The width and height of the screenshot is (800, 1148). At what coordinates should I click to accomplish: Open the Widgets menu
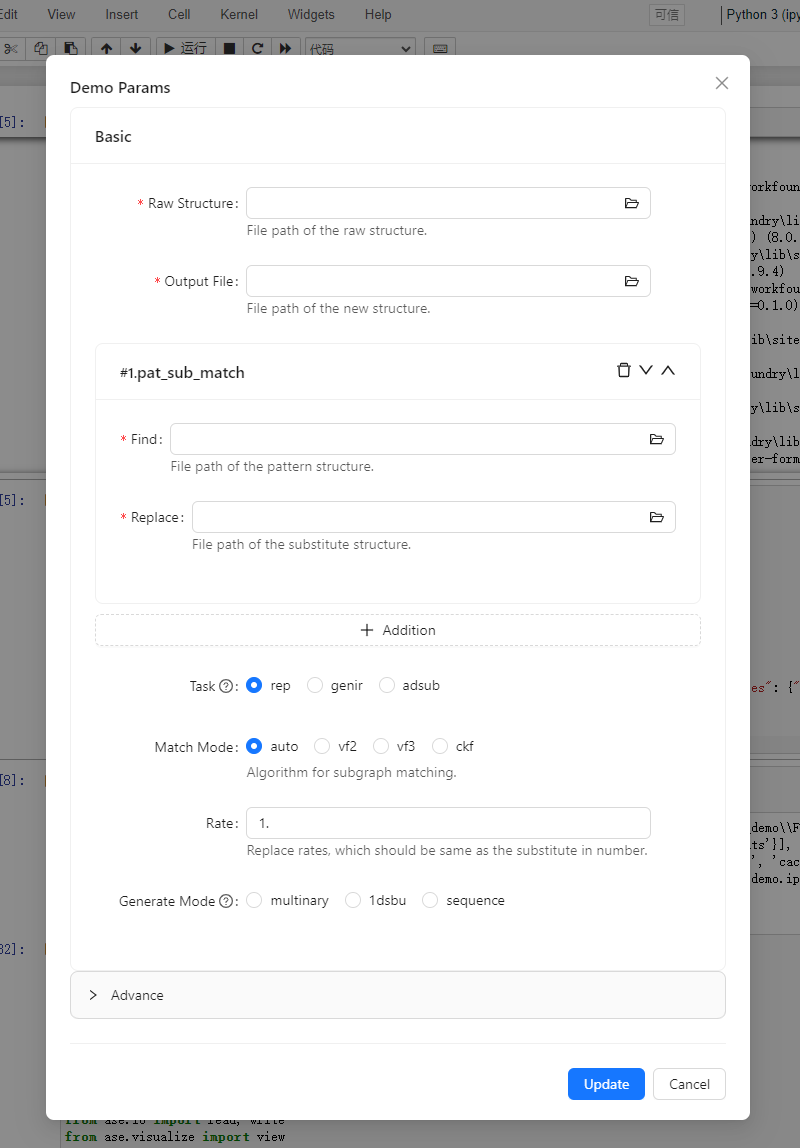tap(310, 14)
